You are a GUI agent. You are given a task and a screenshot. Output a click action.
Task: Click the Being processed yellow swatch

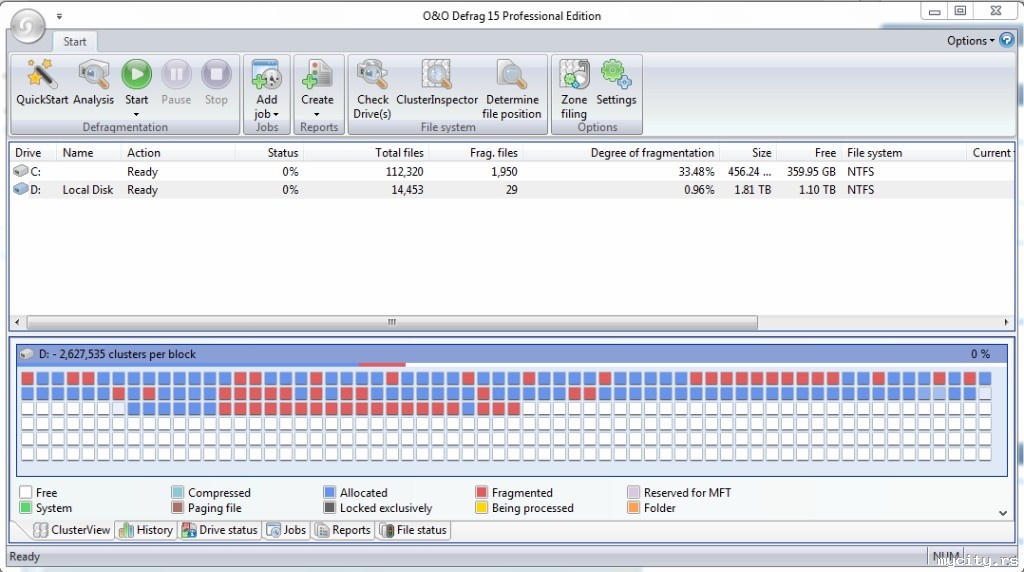coord(481,507)
